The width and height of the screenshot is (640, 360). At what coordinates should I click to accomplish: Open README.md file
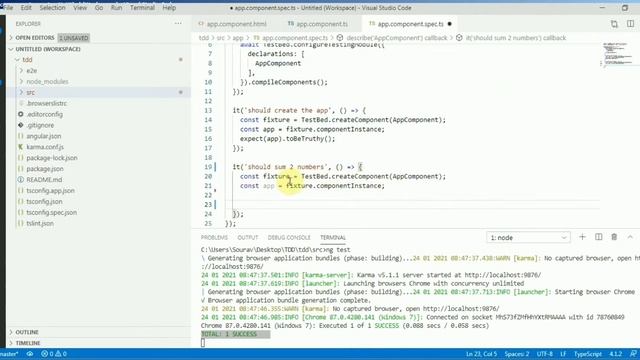click(x=44, y=180)
